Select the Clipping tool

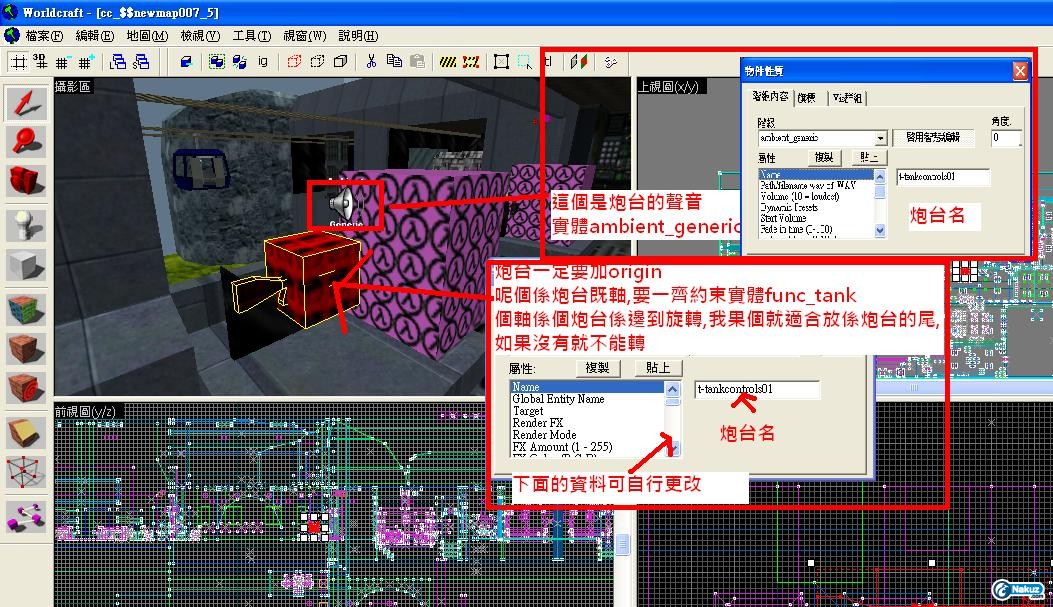(x=26, y=432)
